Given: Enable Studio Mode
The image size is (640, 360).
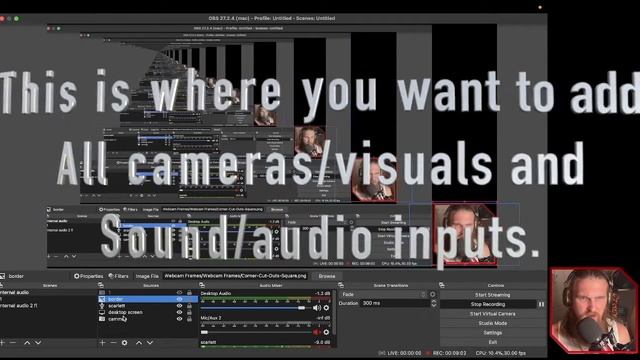Looking at the screenshot, I should (493, 323).
